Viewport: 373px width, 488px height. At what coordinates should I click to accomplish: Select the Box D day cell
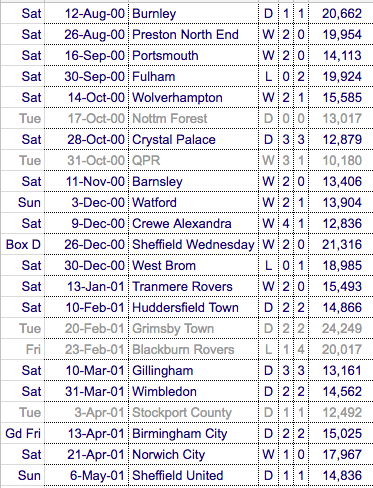point(23,244)
